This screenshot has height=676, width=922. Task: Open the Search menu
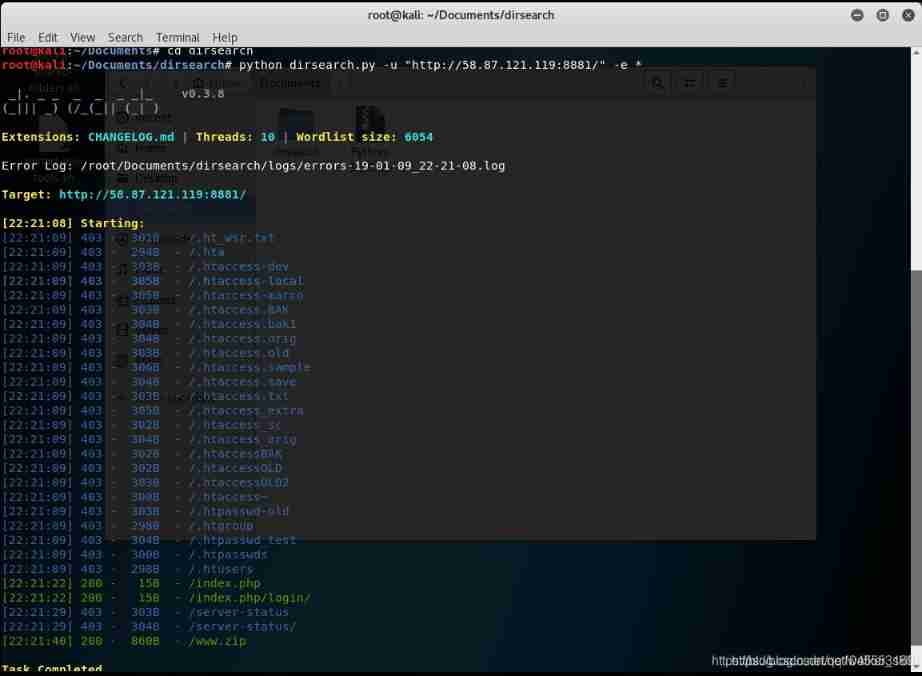(125, 37)
